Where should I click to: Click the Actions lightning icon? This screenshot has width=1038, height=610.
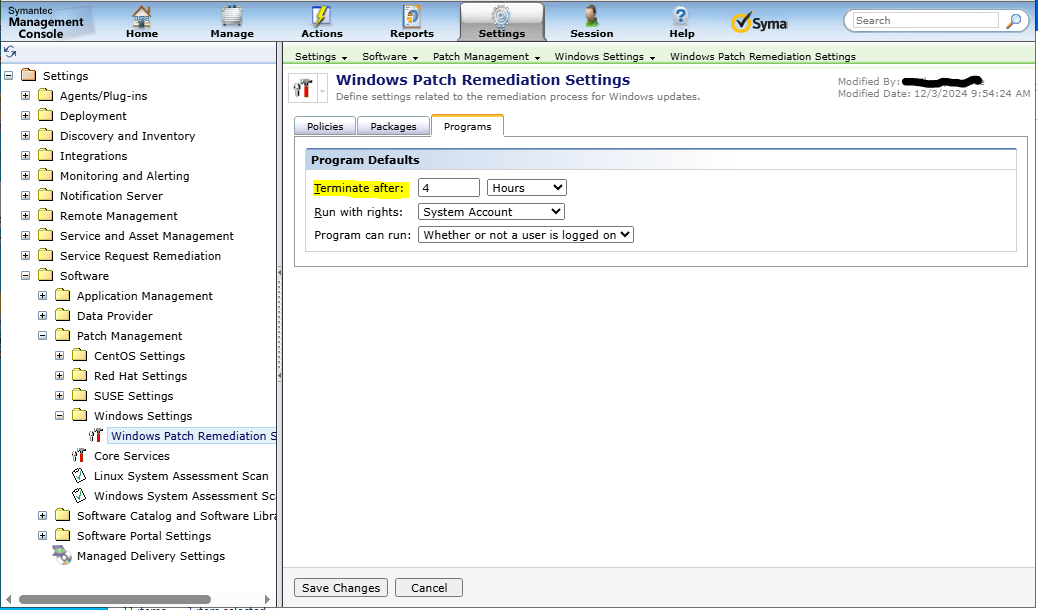point(321,17)
